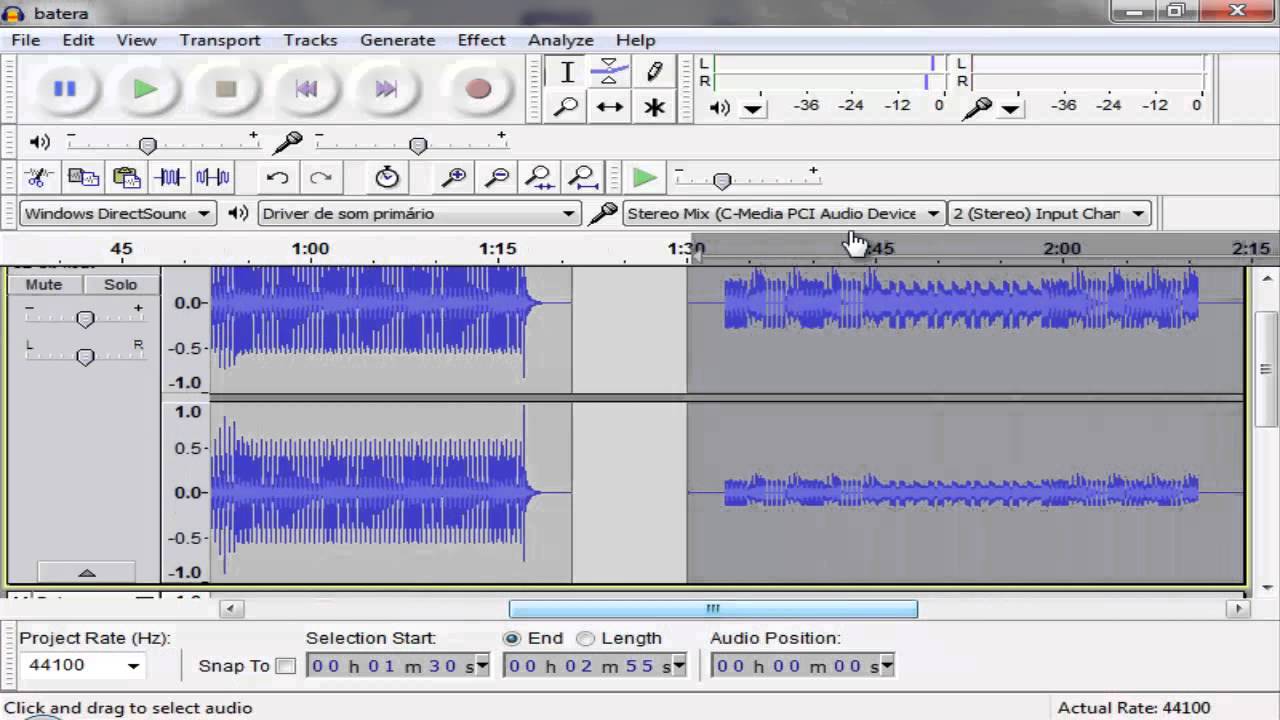Silence the selected audio
The height and width of the screenshot is (720, 1280).
212,178
